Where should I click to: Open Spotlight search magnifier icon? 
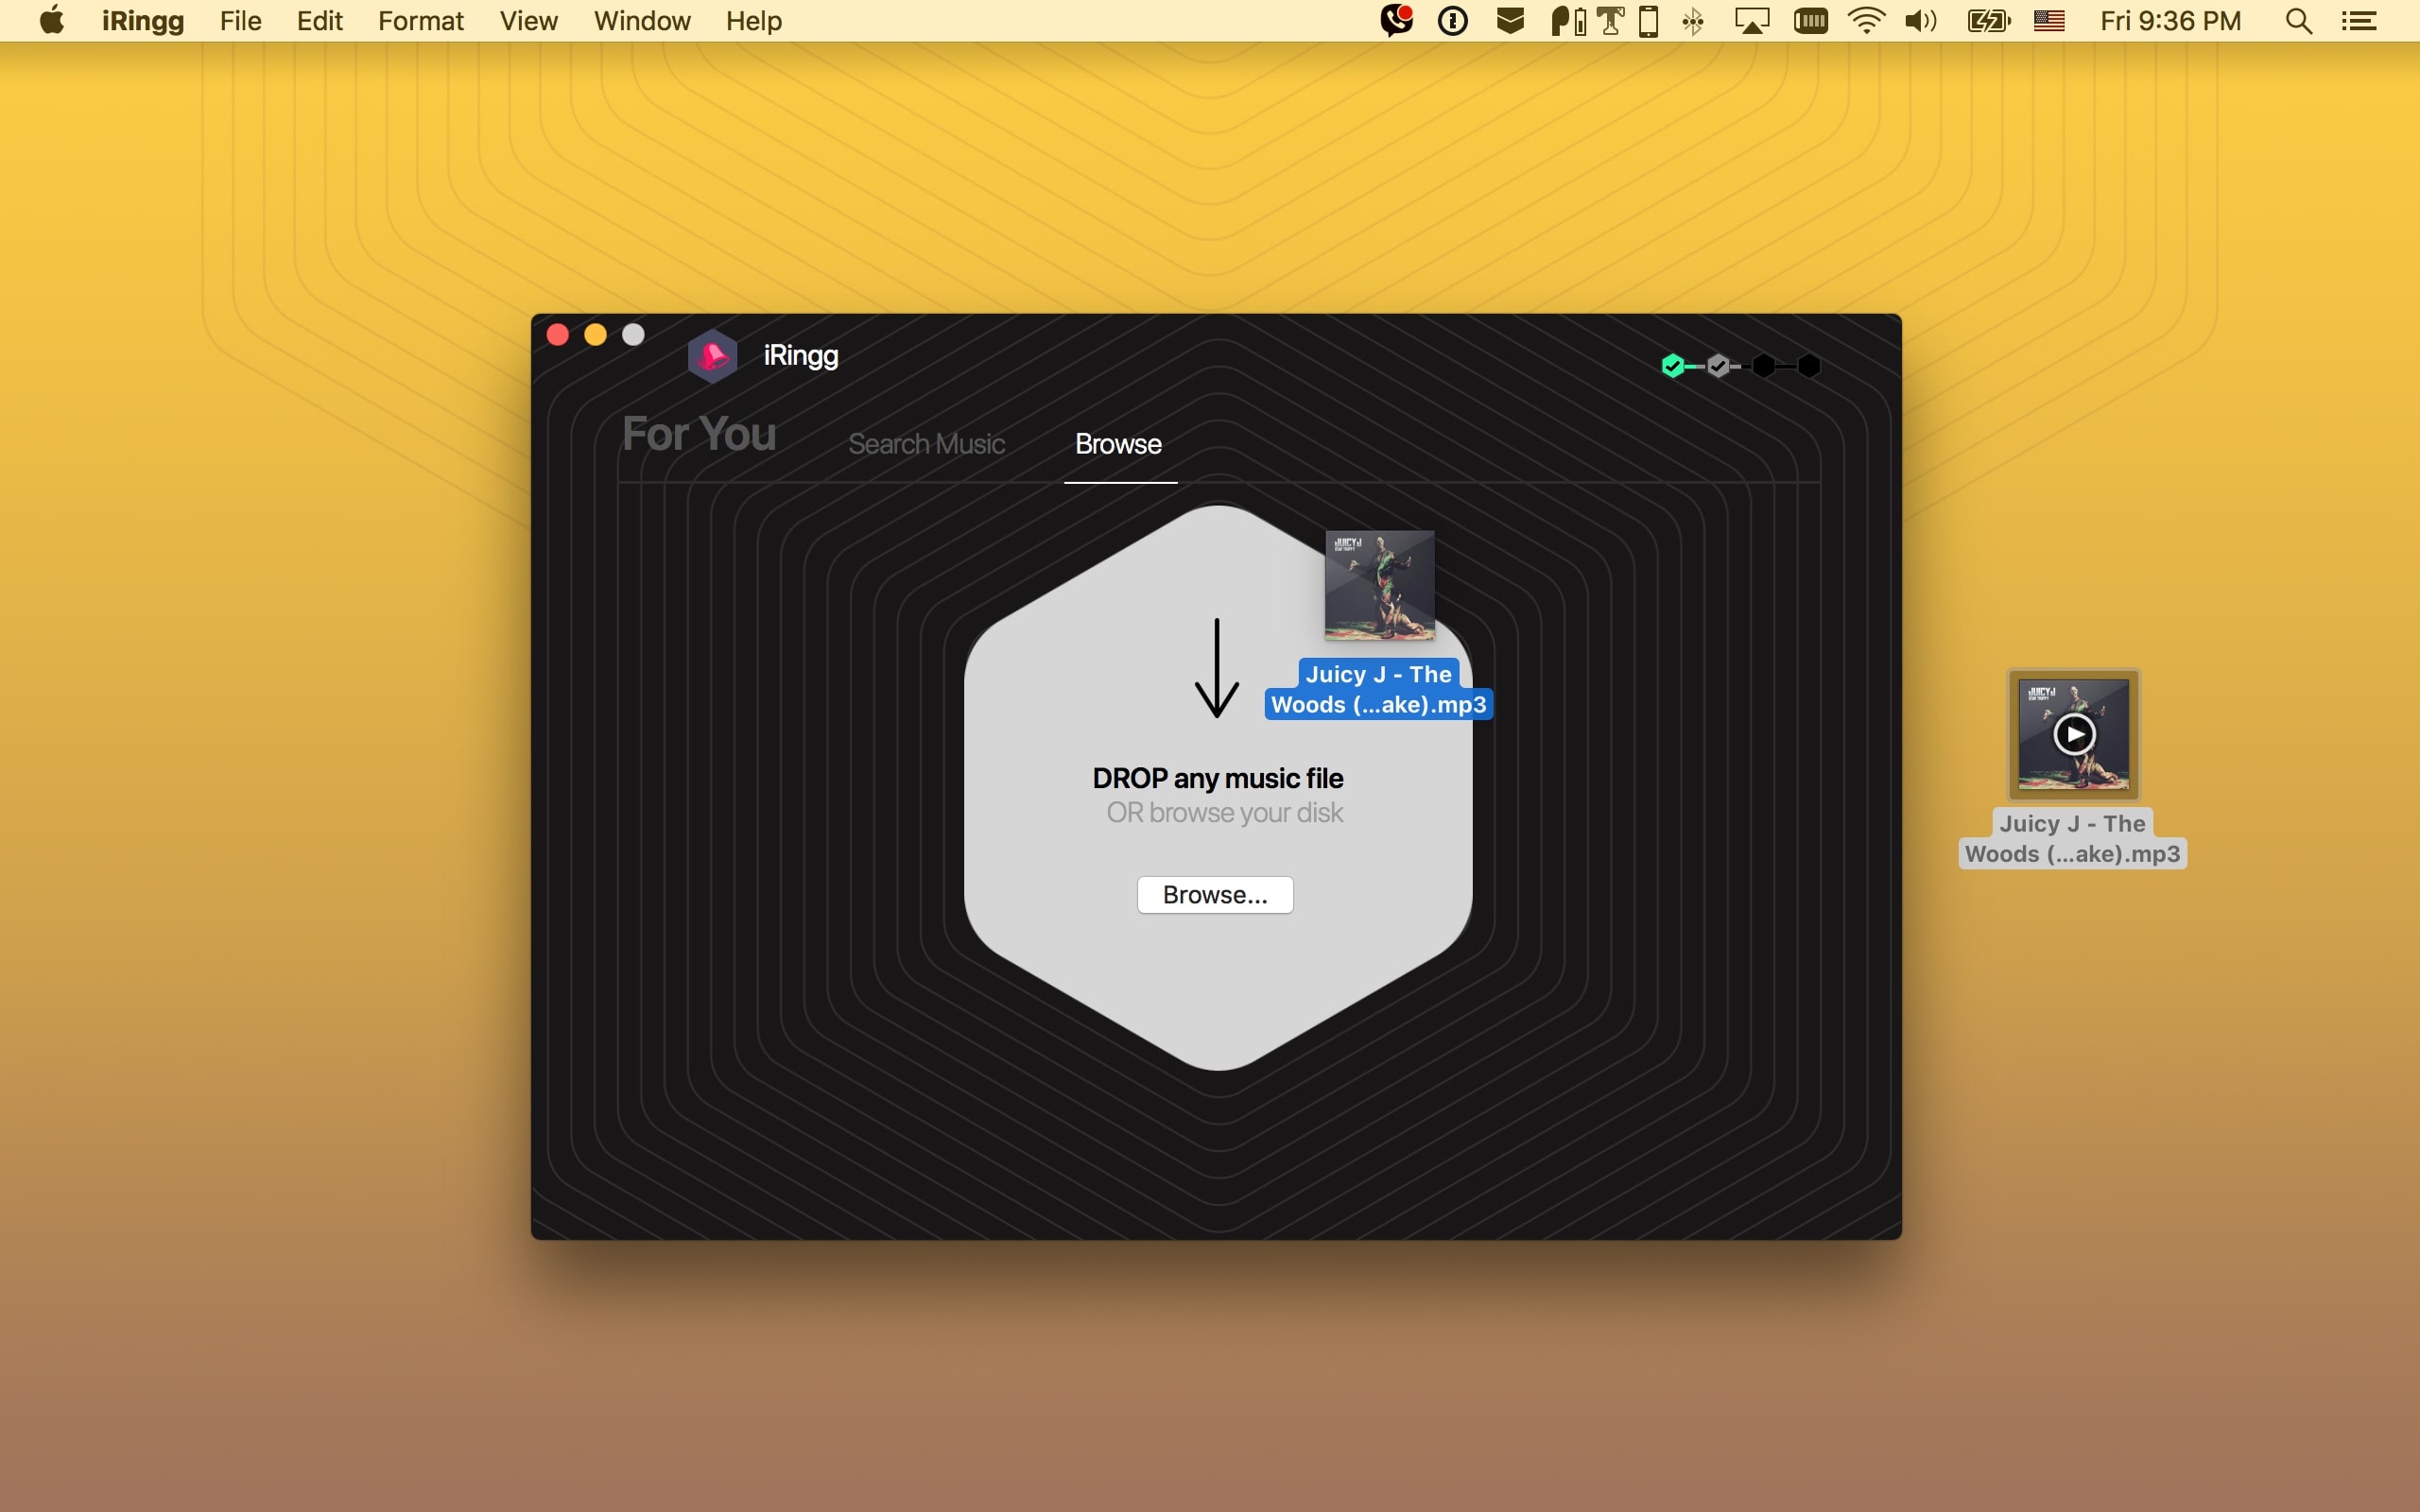2298,21
